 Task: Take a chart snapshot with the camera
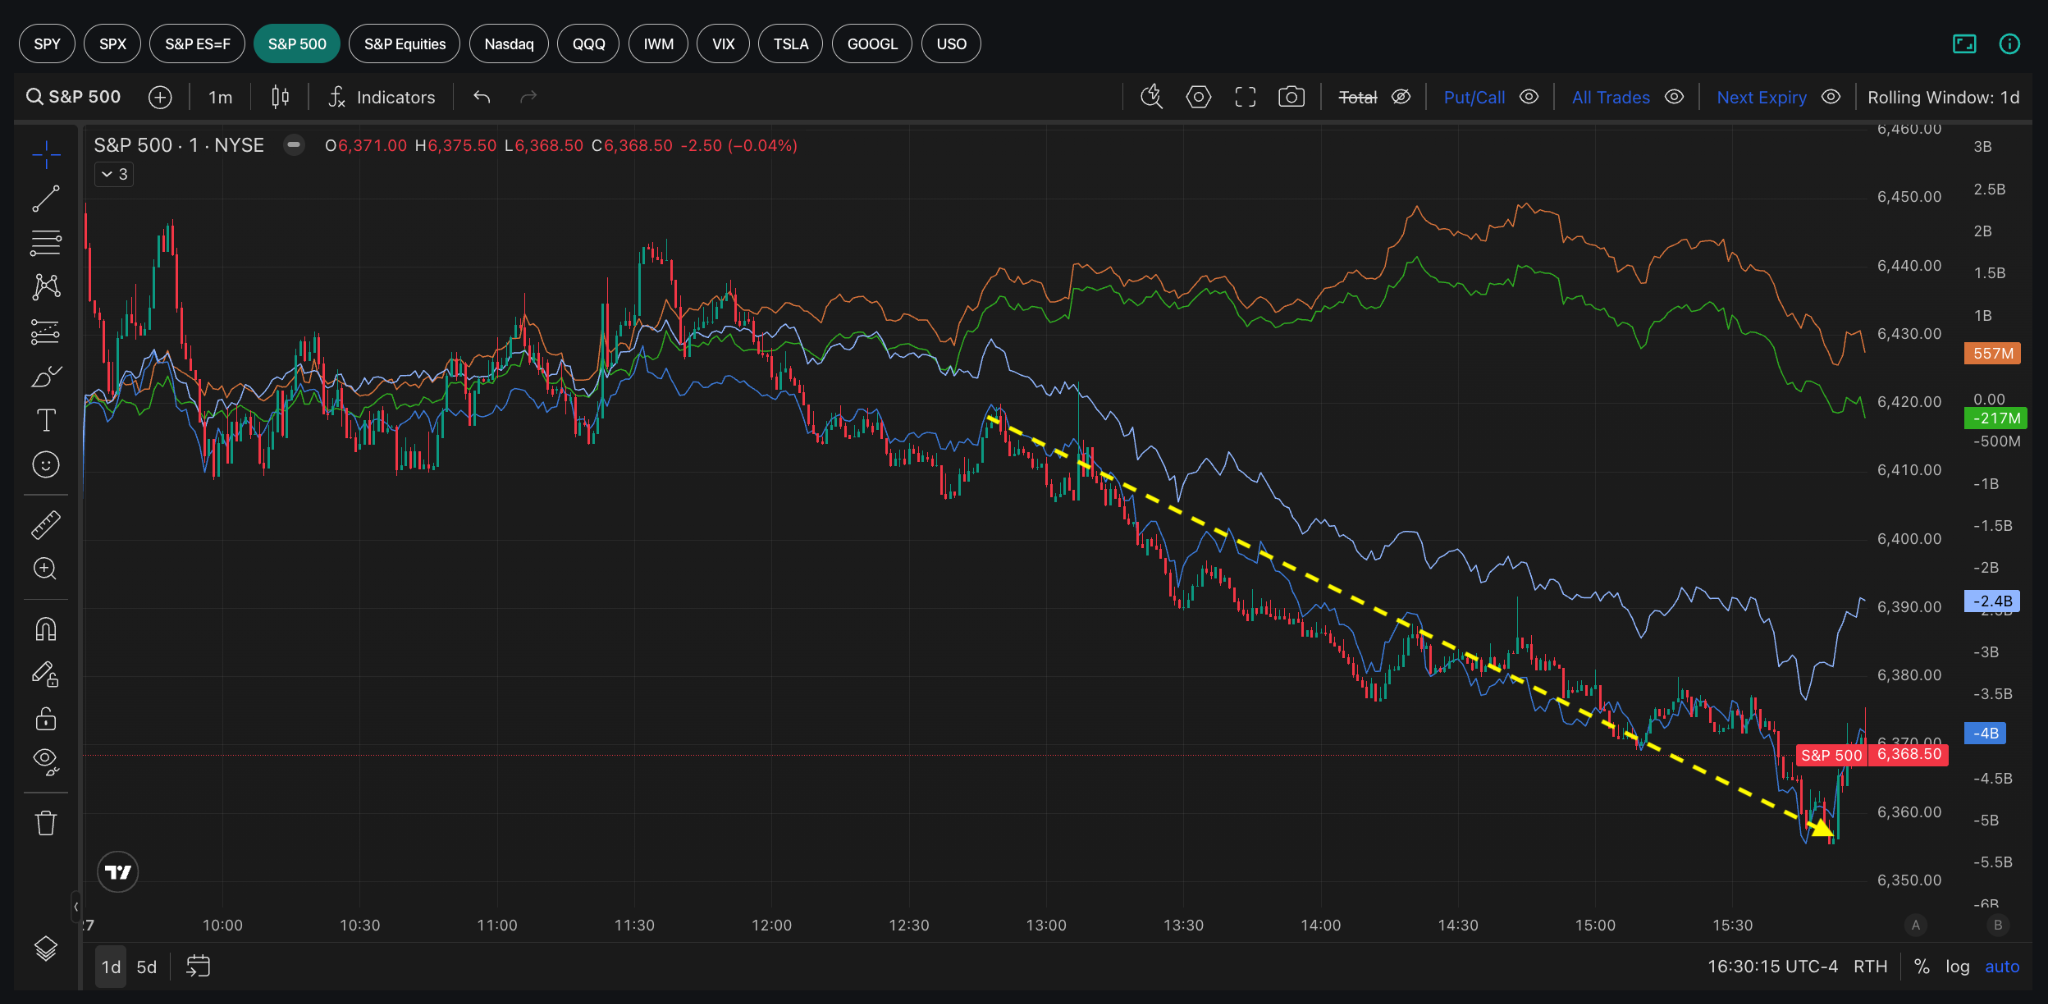tap(1291, 97)
